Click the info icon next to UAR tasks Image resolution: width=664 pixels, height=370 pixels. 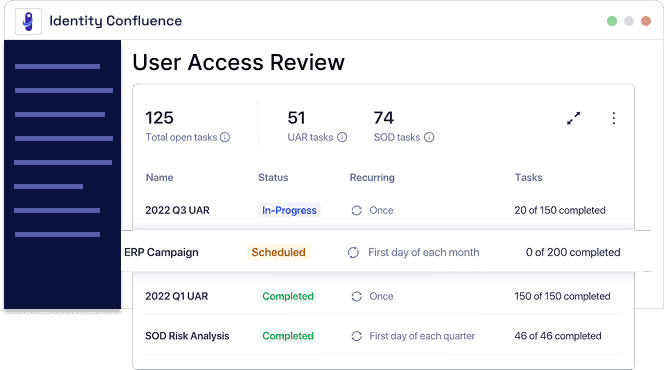(342, 137)
